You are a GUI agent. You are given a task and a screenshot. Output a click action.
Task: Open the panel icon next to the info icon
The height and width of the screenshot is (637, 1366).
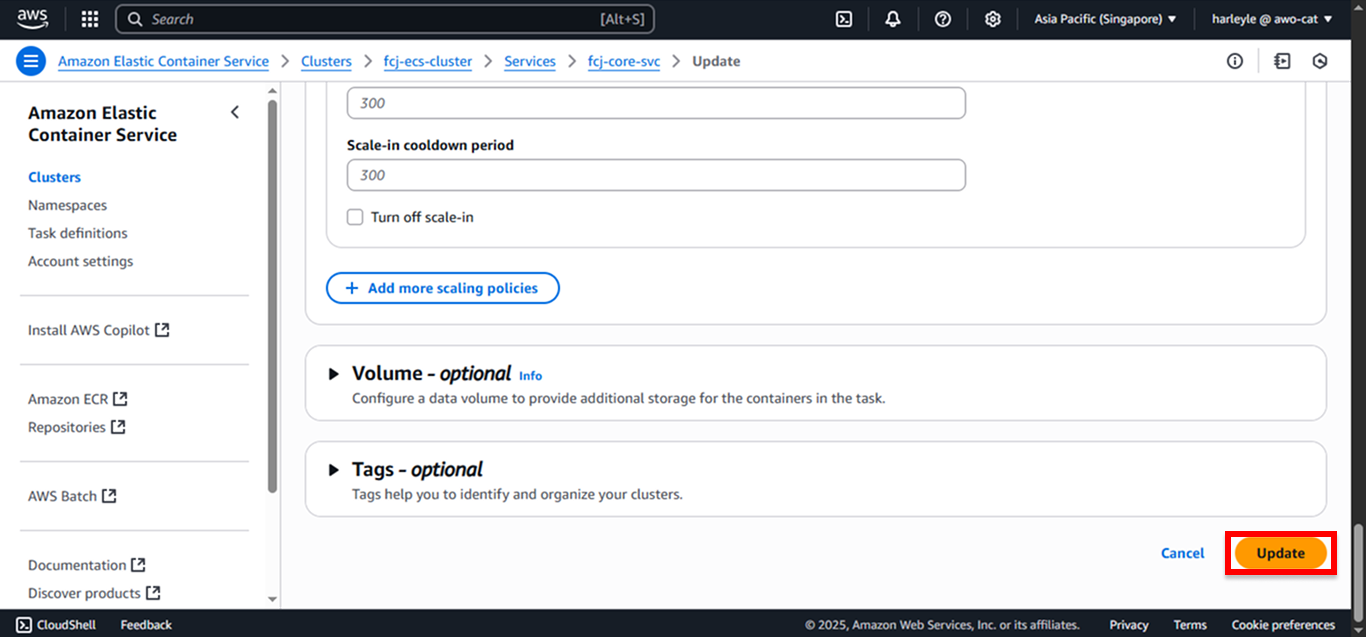pyautogui.click(x=1282, y=61)
